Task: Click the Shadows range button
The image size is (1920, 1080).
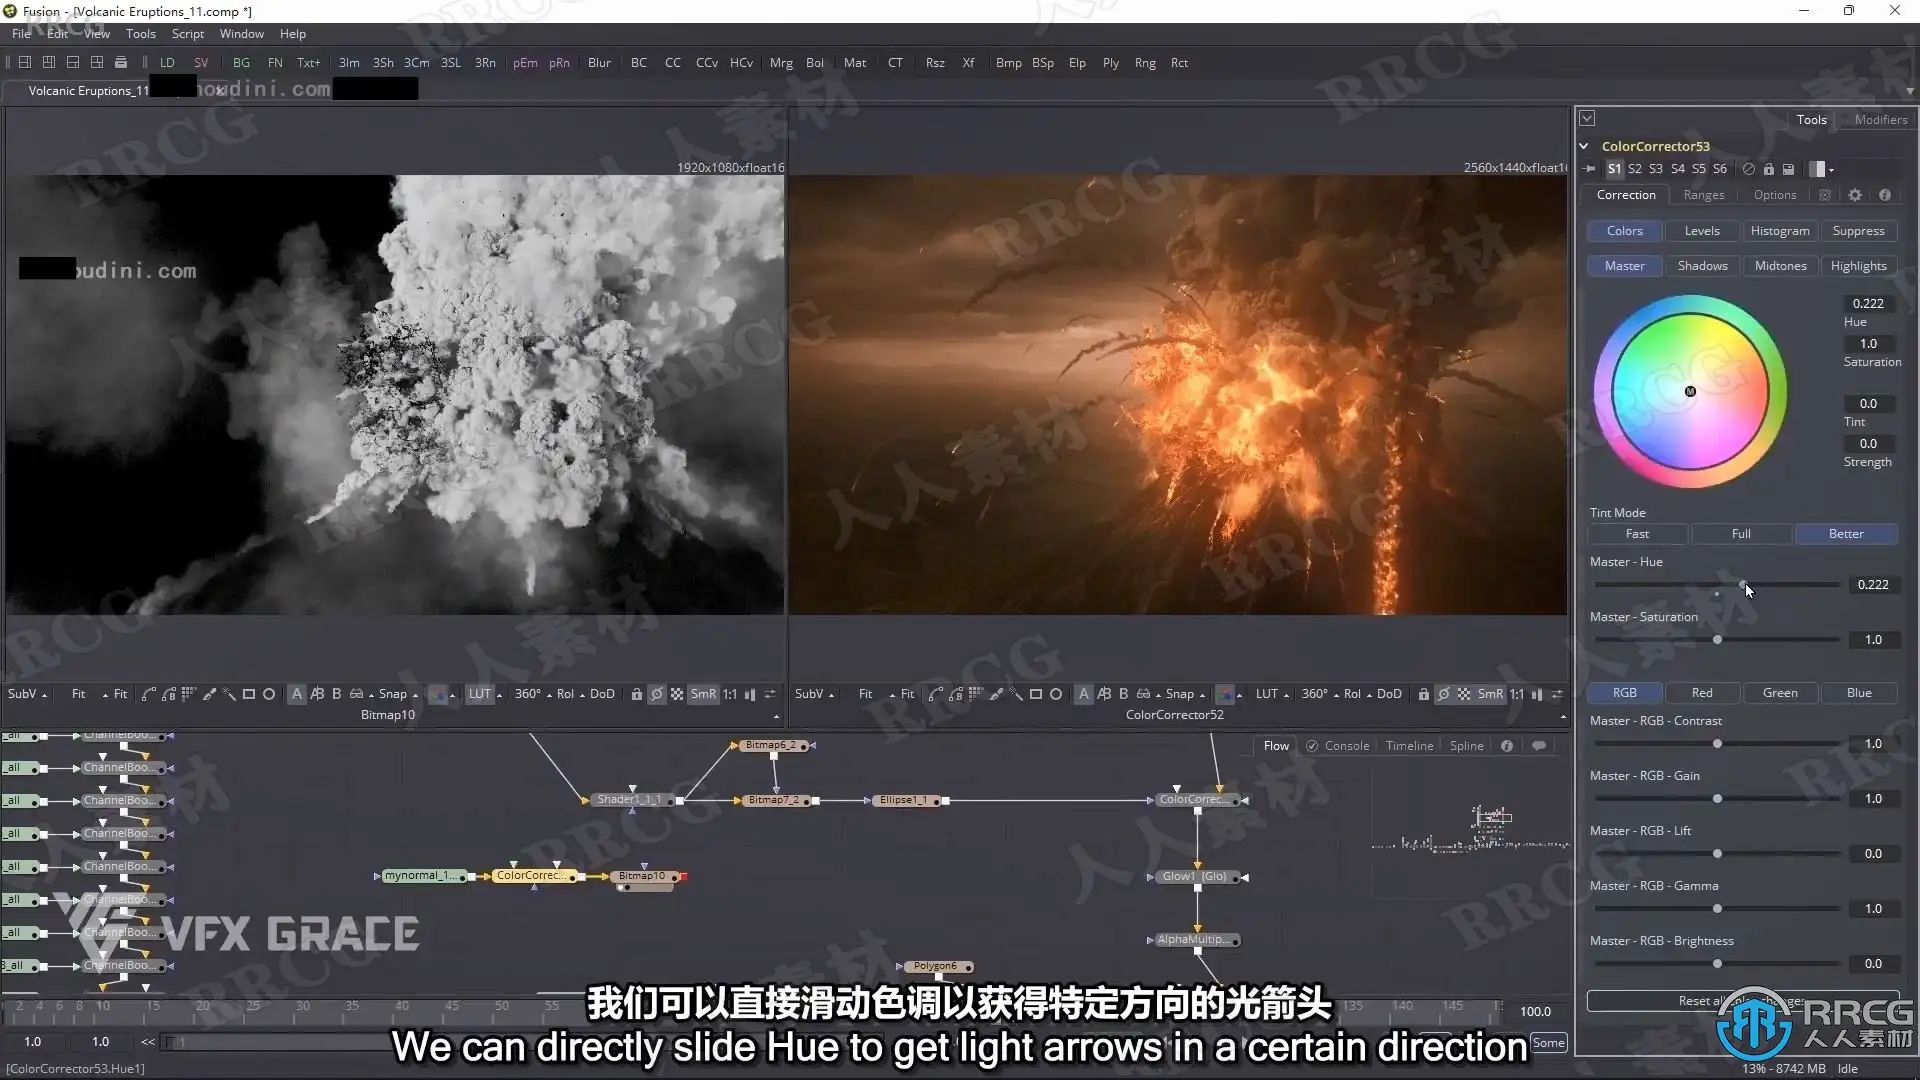Action: (1702, 266)
